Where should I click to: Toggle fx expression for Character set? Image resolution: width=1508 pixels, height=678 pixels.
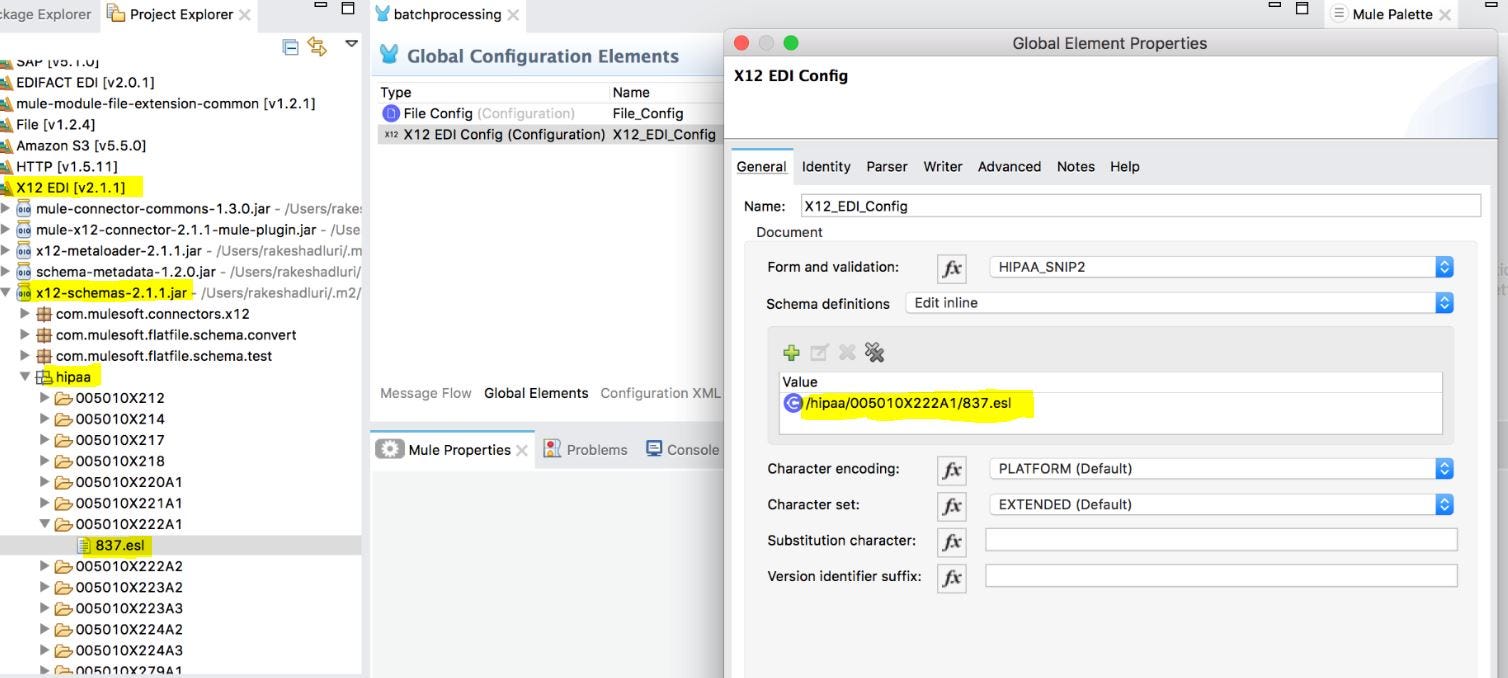(952, 505)
